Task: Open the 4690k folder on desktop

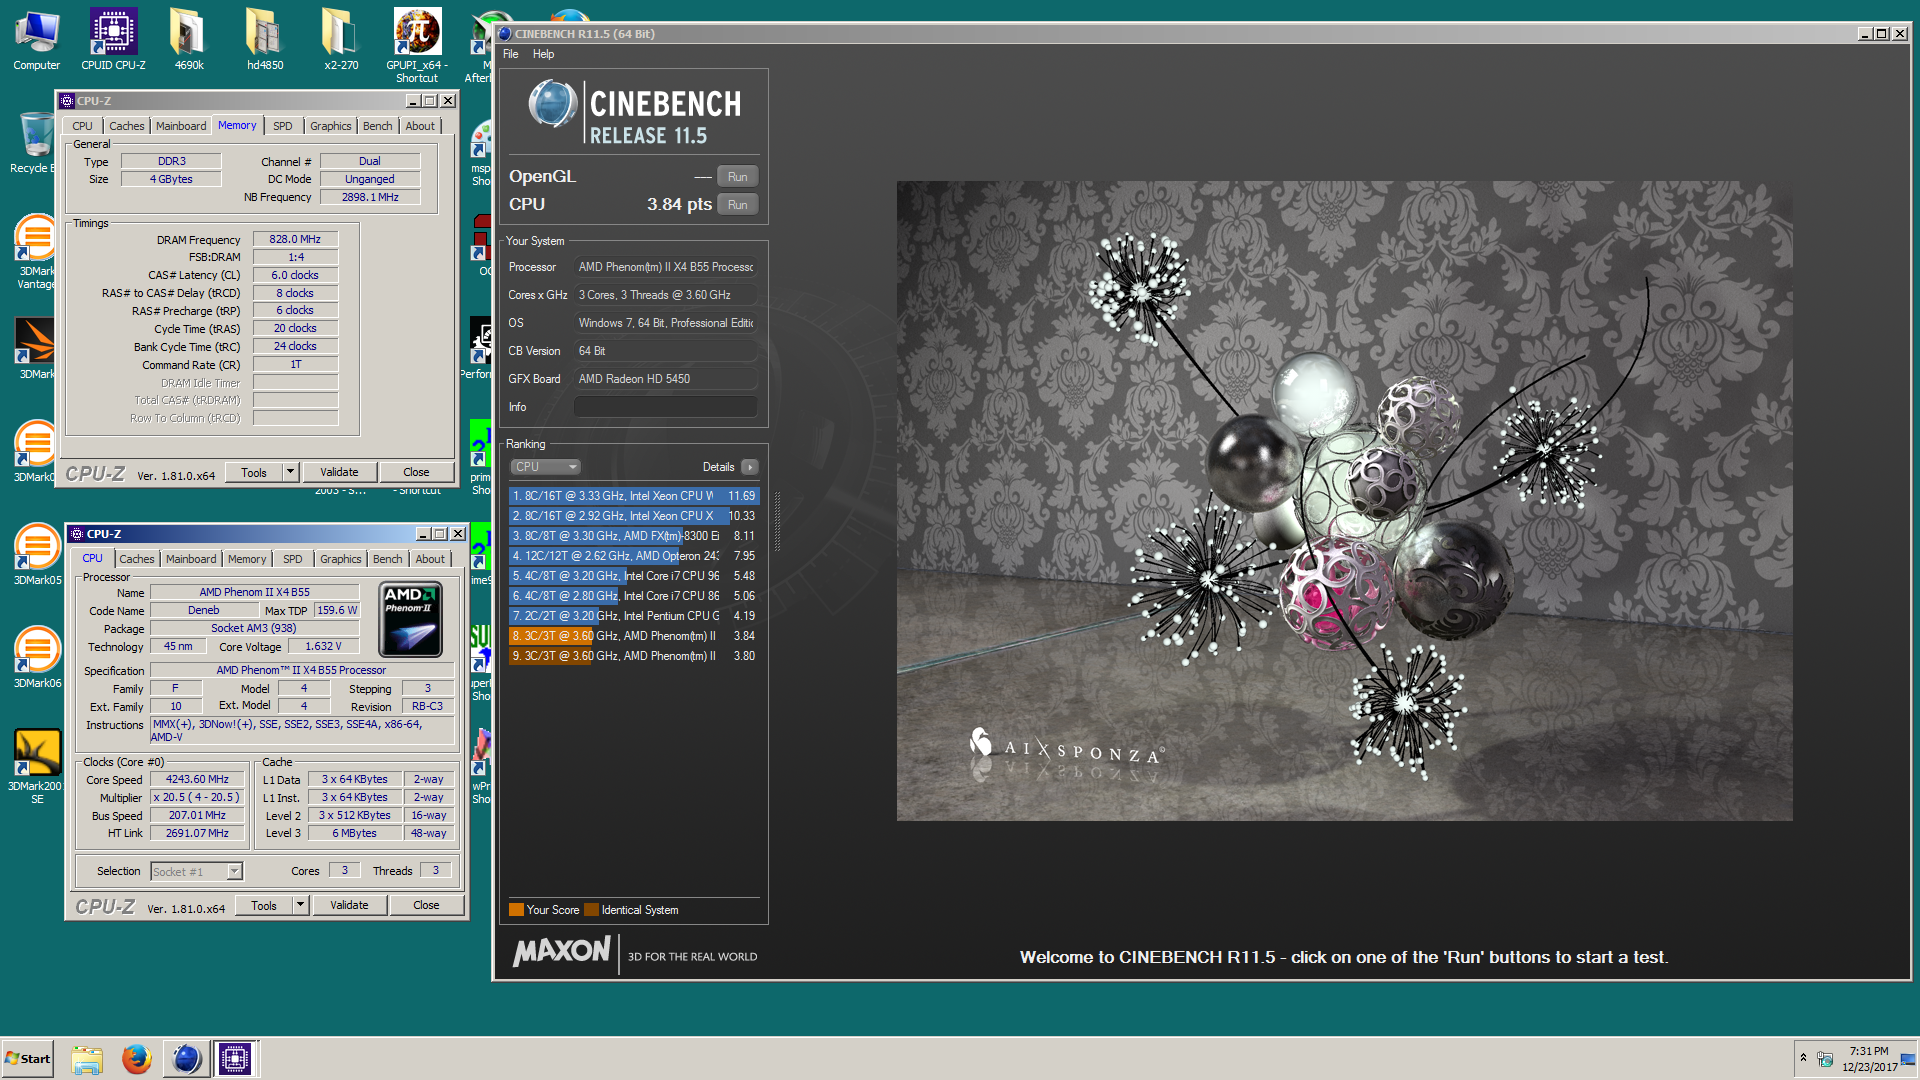Action: [x=189, y=40]
